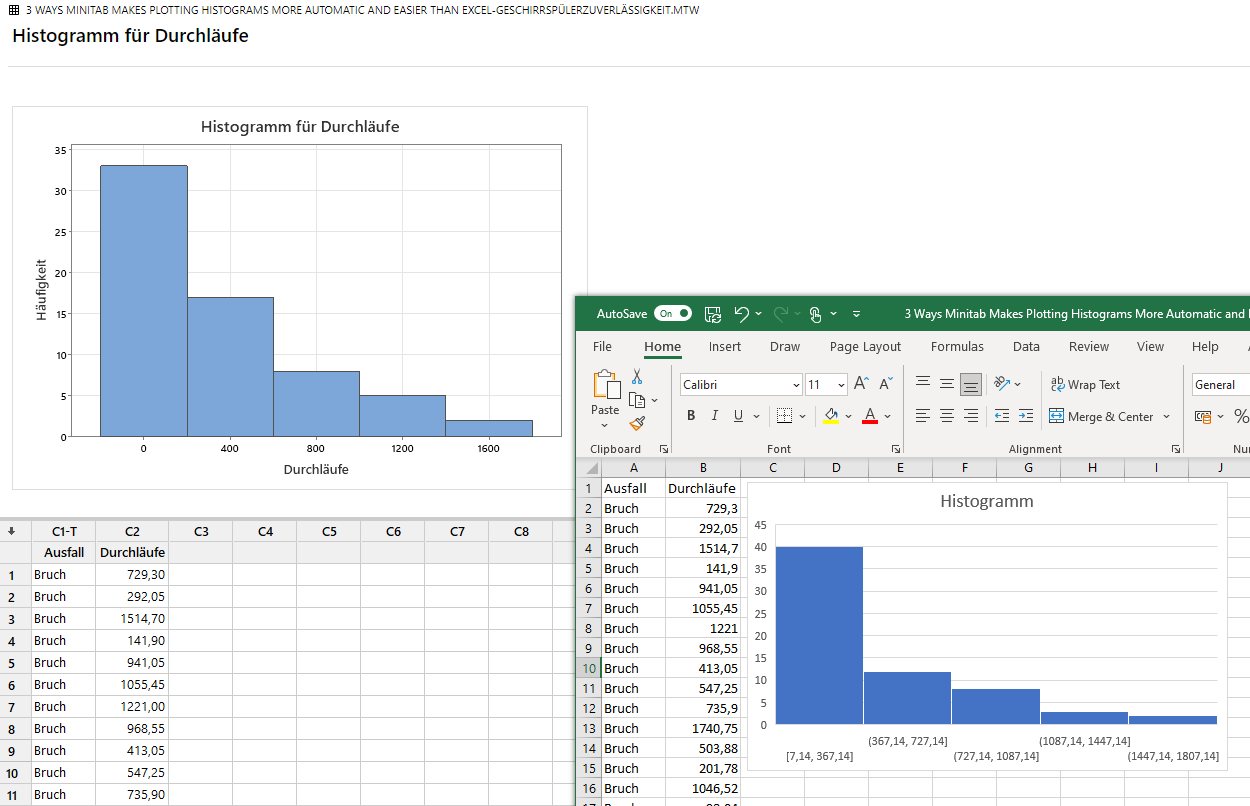Align text left in cell
Image resolution: width=1250 pixels, height=806 pixels.
[x=923, y=416]
